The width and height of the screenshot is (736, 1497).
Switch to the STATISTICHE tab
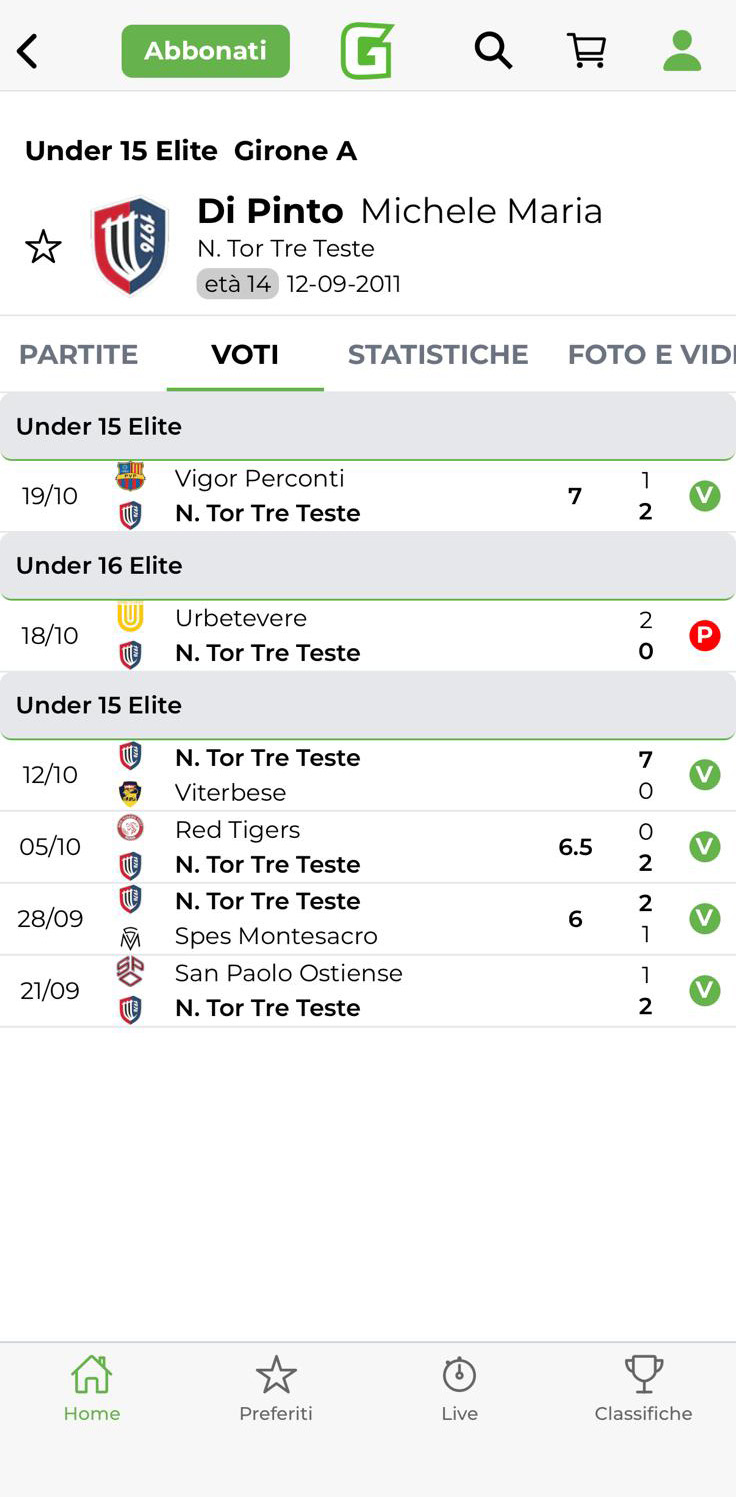(438, 355)
